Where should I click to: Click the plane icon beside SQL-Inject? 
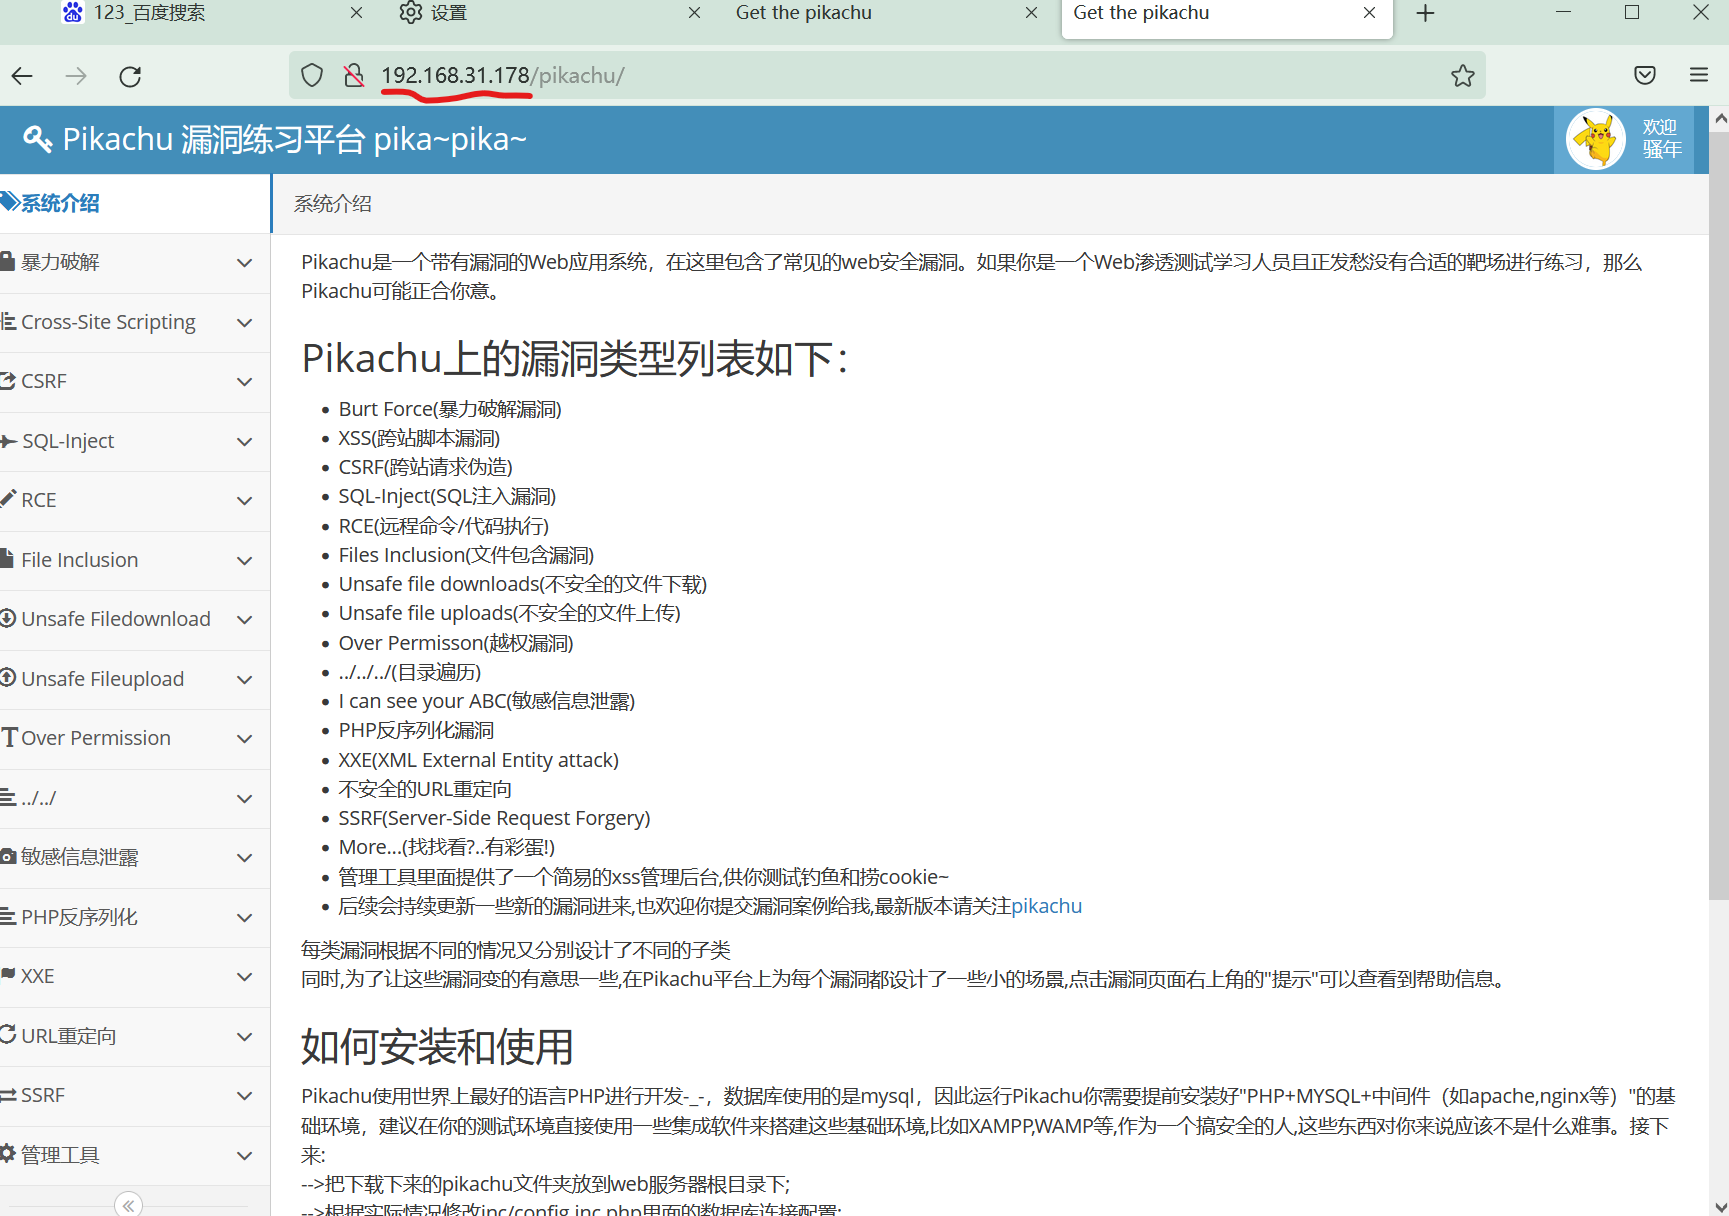click(9, 441)
